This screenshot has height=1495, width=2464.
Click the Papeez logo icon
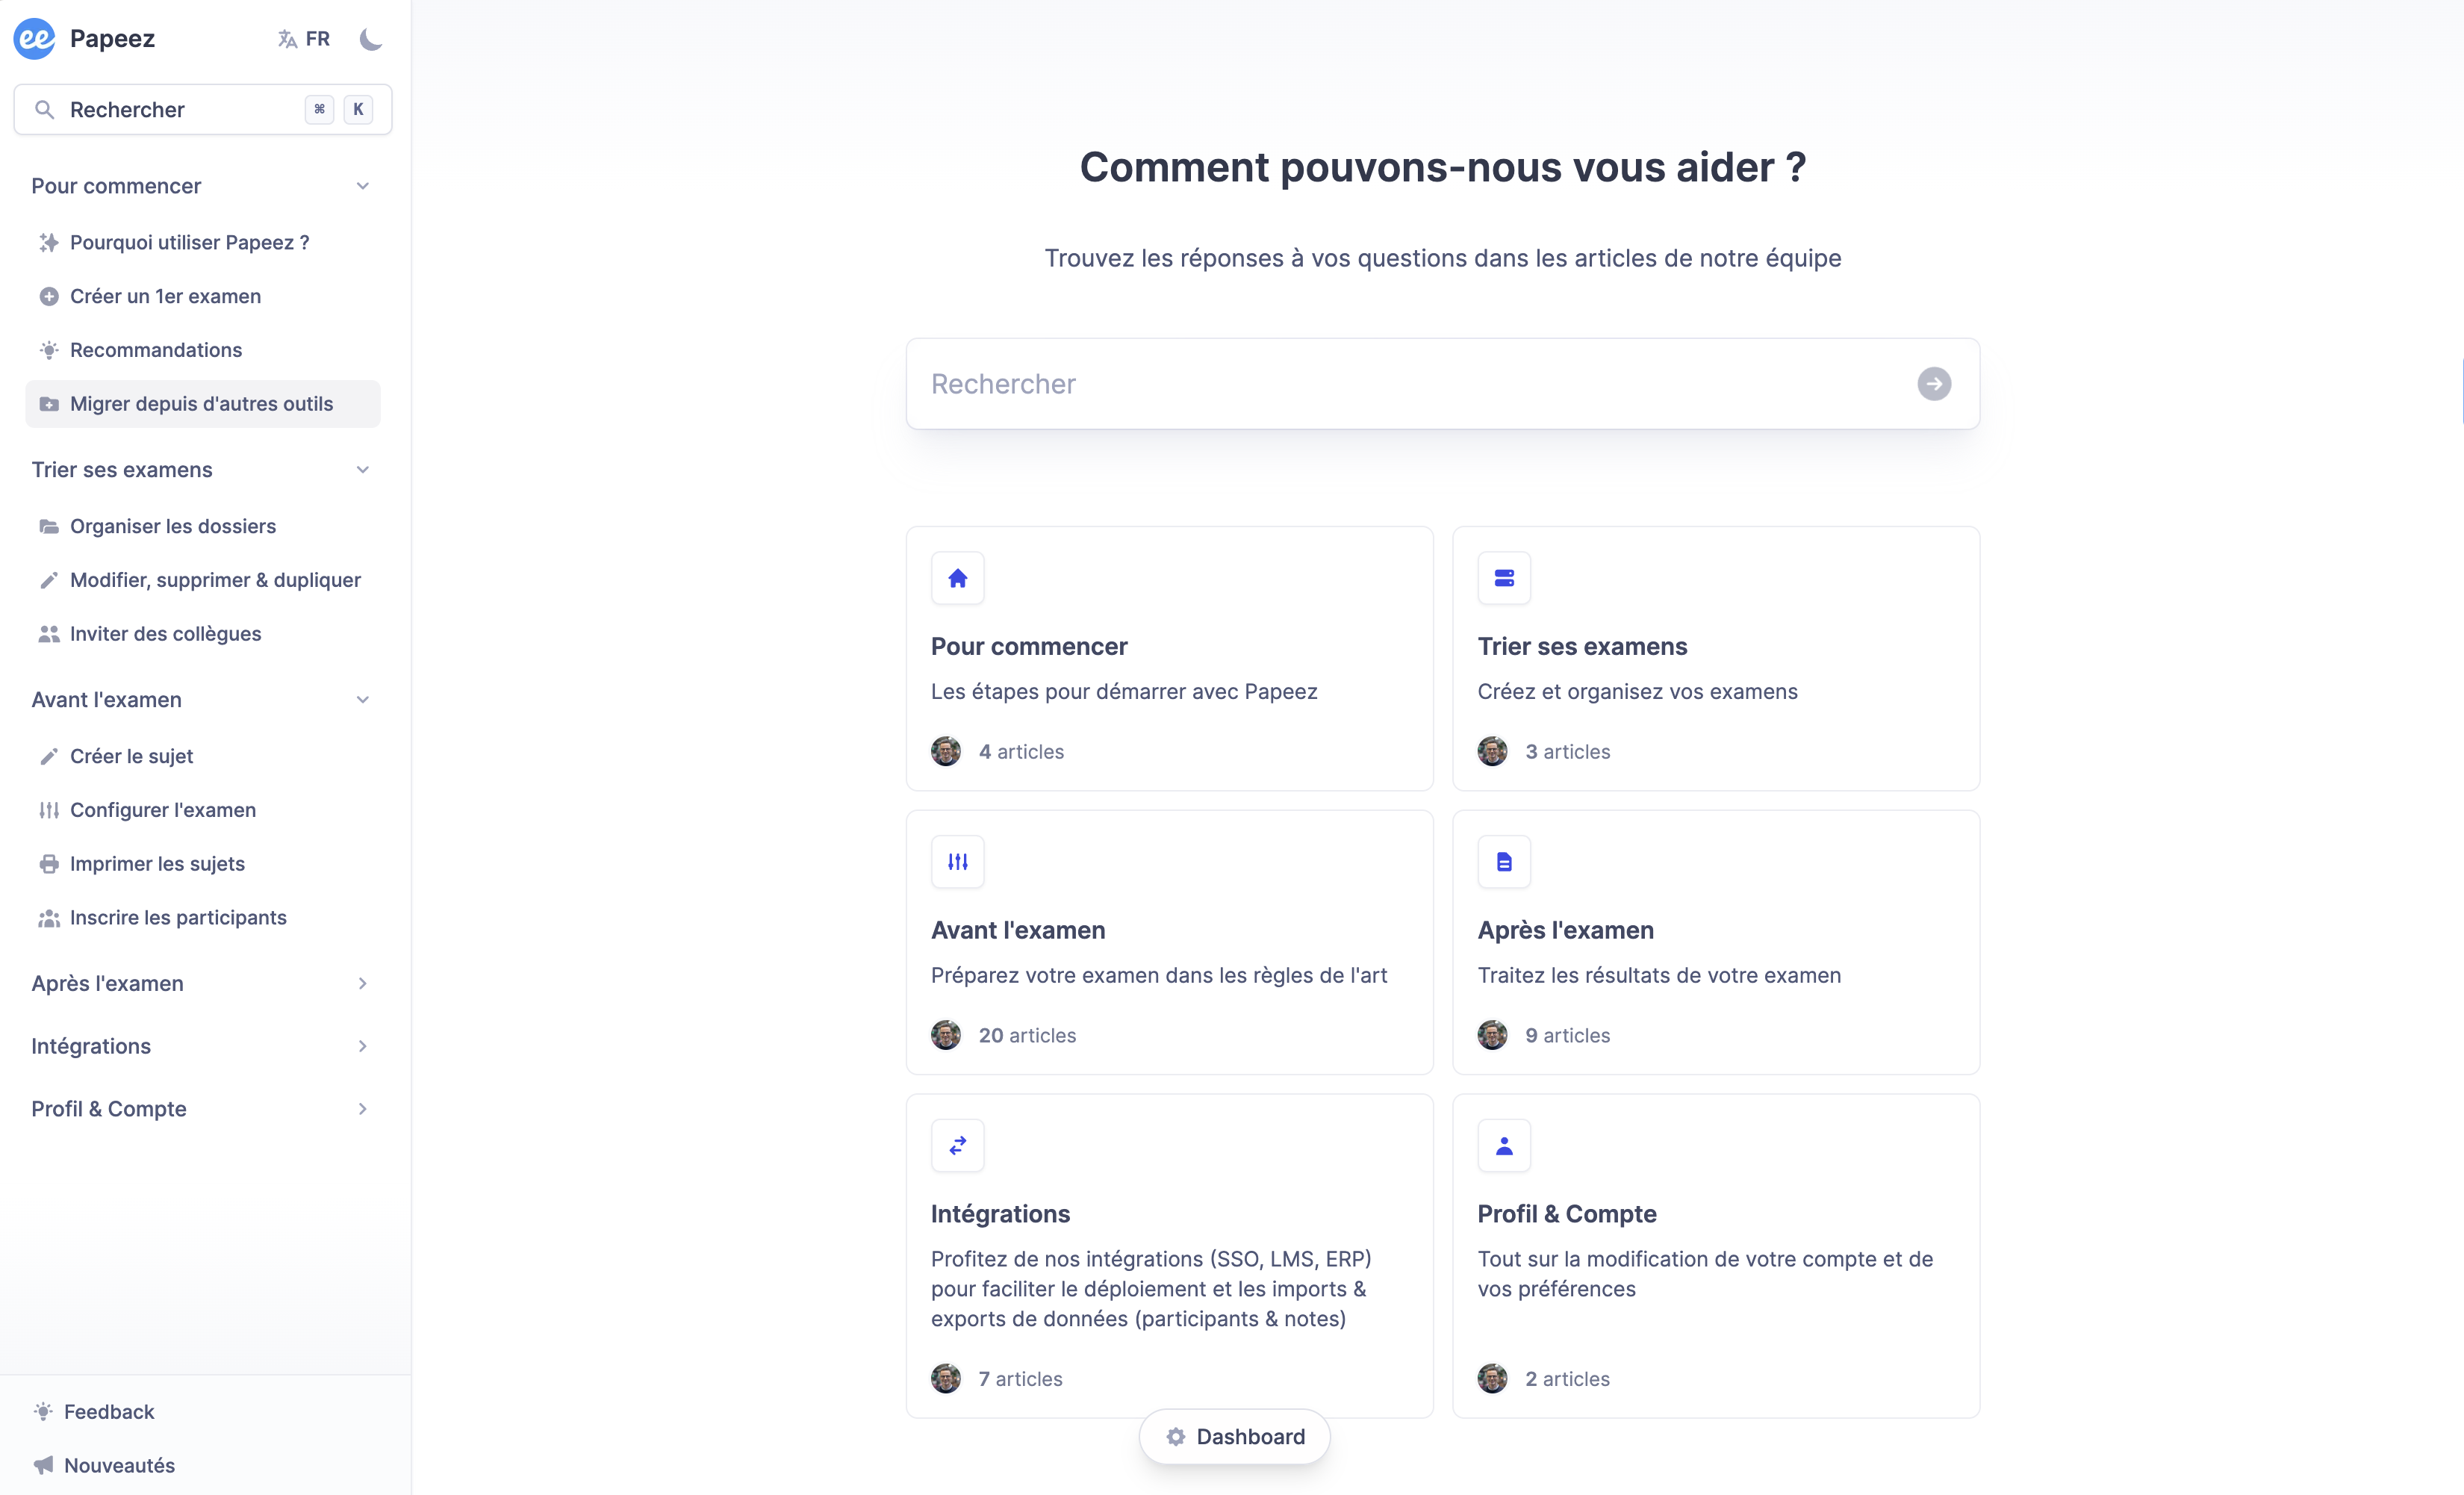pos(35,39)
